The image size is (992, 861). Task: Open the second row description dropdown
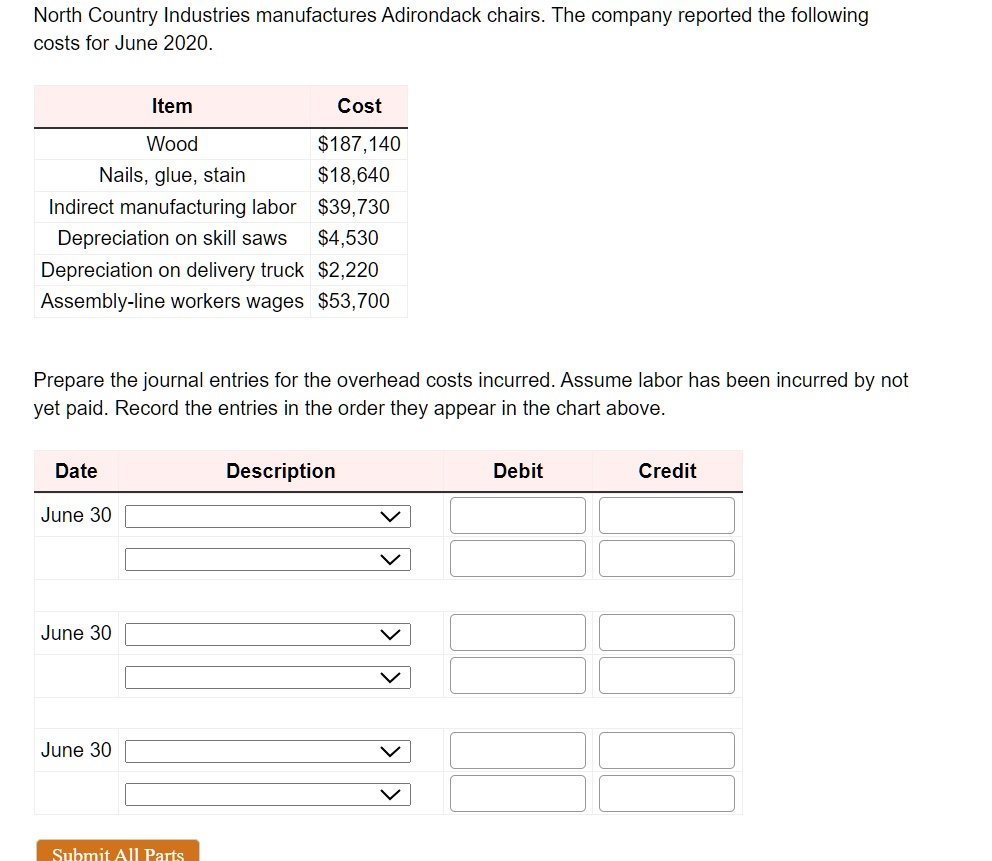[268, 559]
